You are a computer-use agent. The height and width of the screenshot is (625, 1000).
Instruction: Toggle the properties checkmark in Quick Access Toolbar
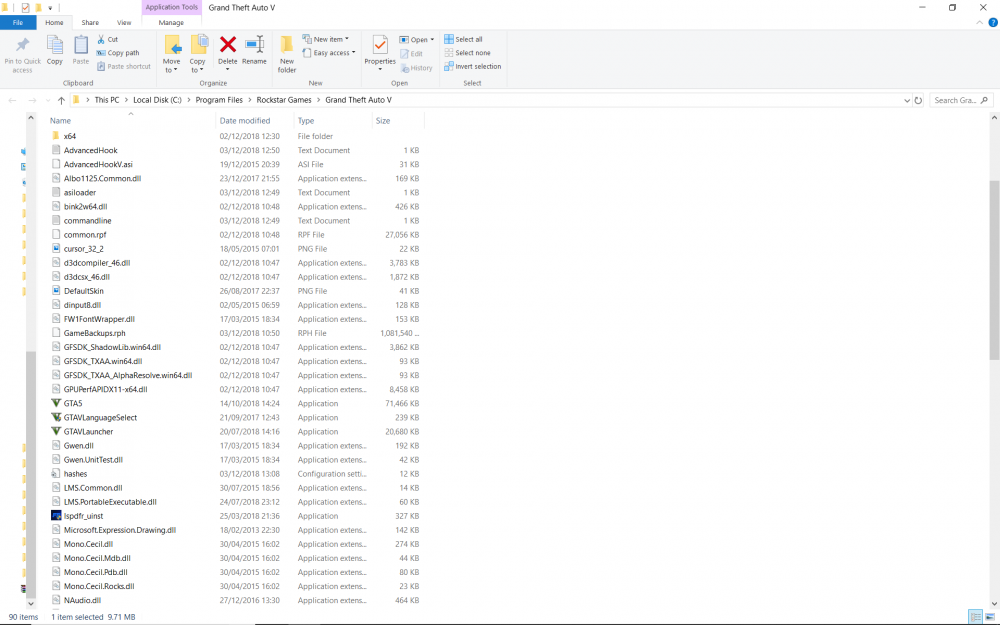click(25, 7)
